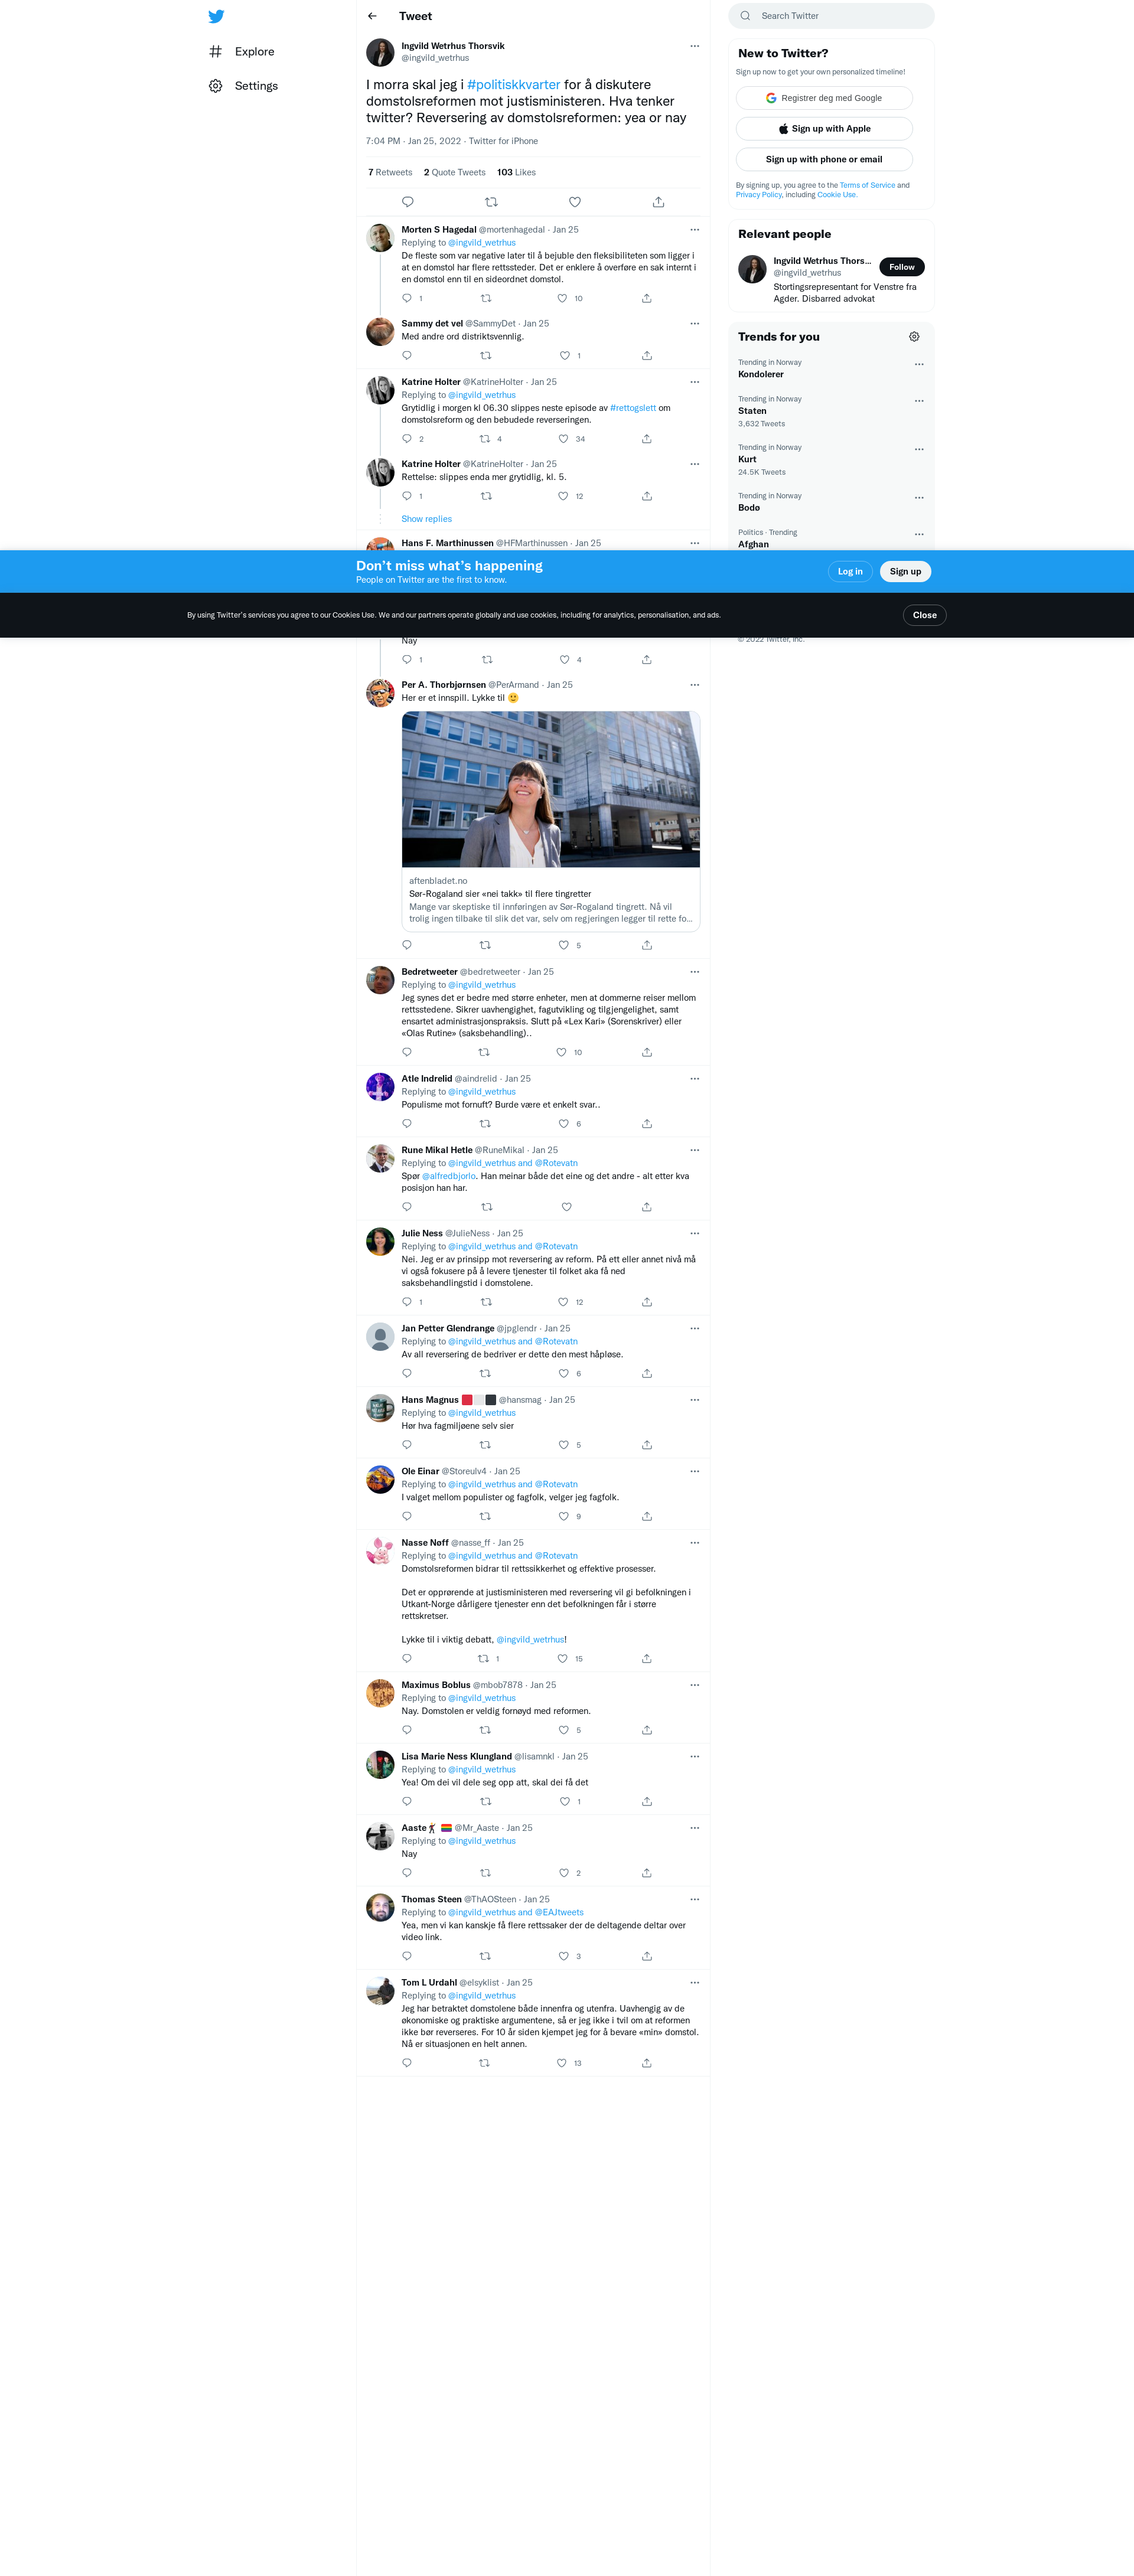
Task: Share the main tweet via share icon
Action: (x=658, y=202)
